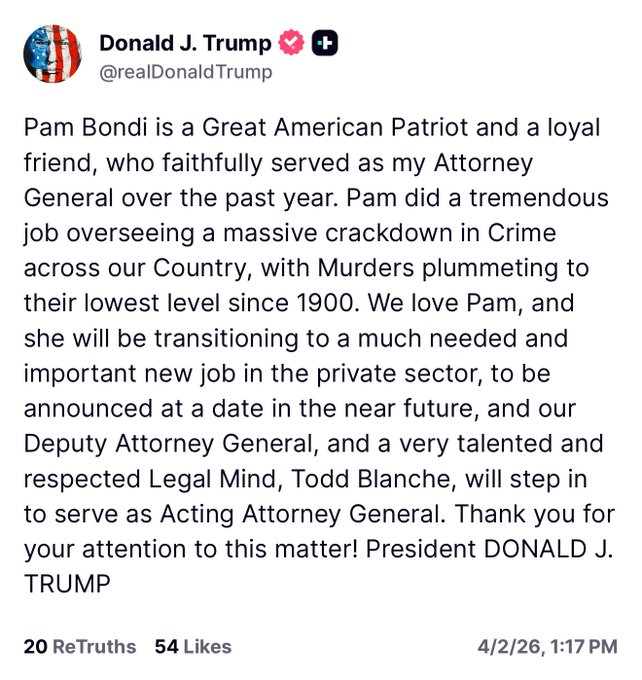642x680 pixels.
Task: Click "Murders plummeting" in the post
Action: 438,268
